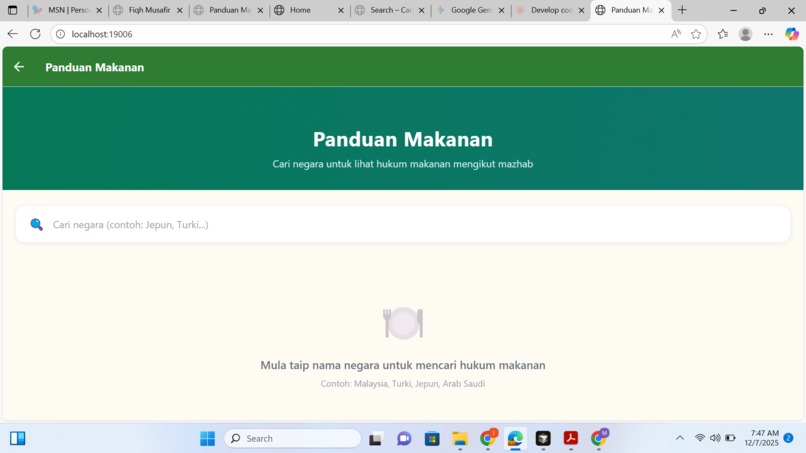Click the large Panduan Makanan banner heading

[x=402, y=139]
